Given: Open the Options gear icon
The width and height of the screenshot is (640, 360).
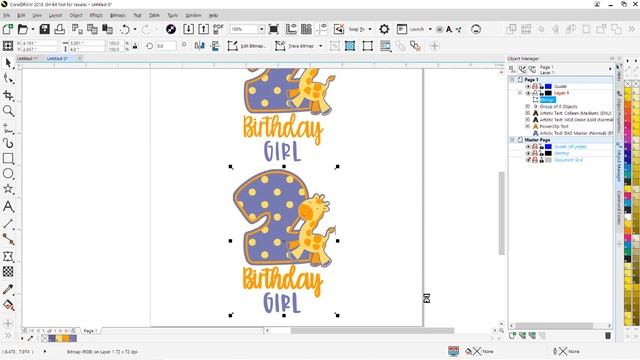Looking at the screenshot, I should [x=384, y=29].
